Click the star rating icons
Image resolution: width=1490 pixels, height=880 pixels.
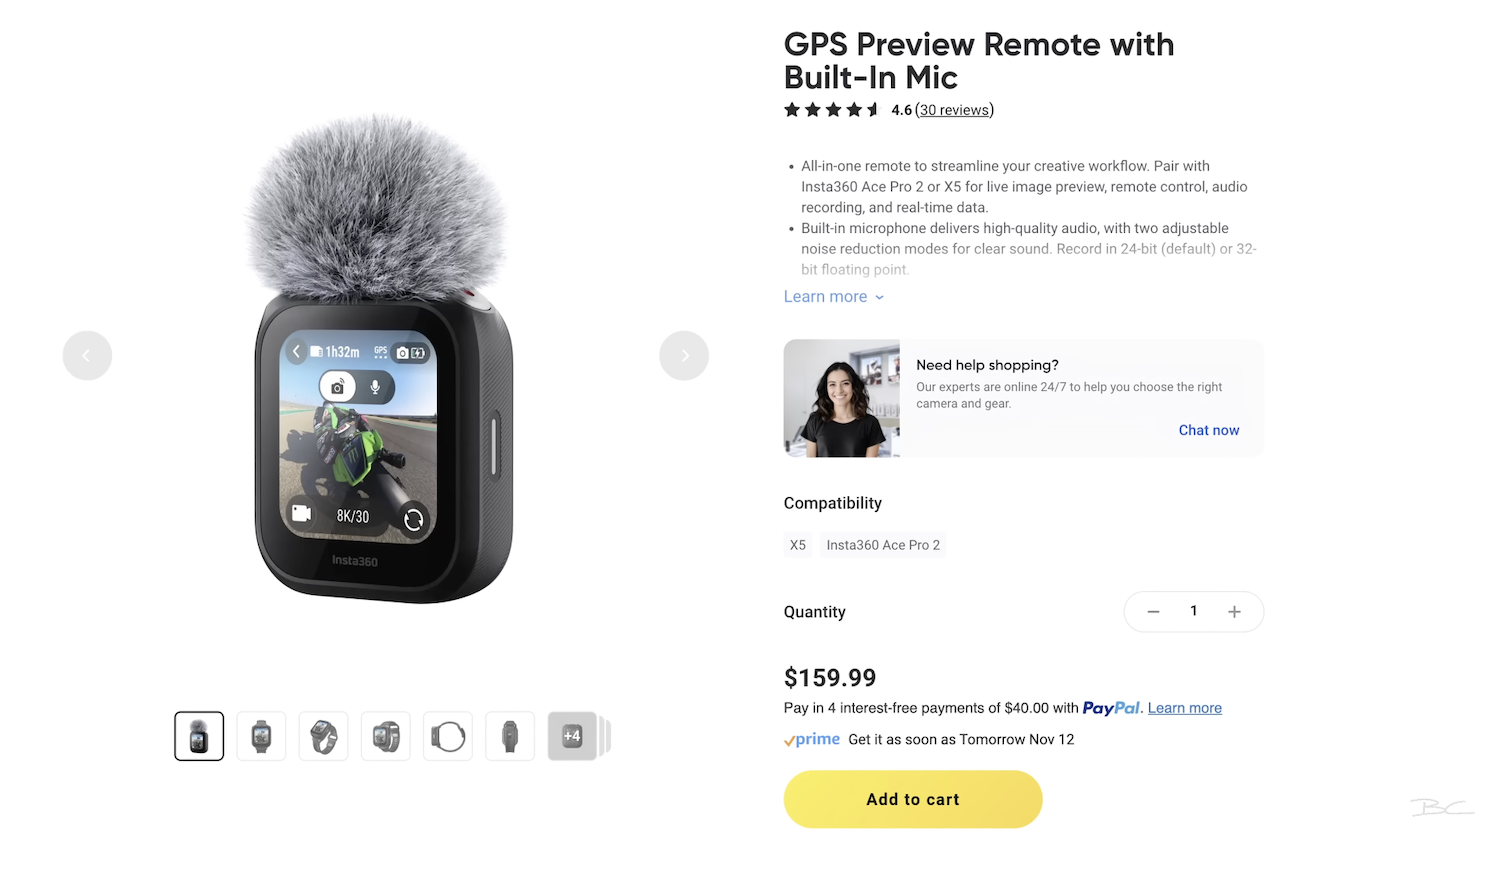[831, 110]
